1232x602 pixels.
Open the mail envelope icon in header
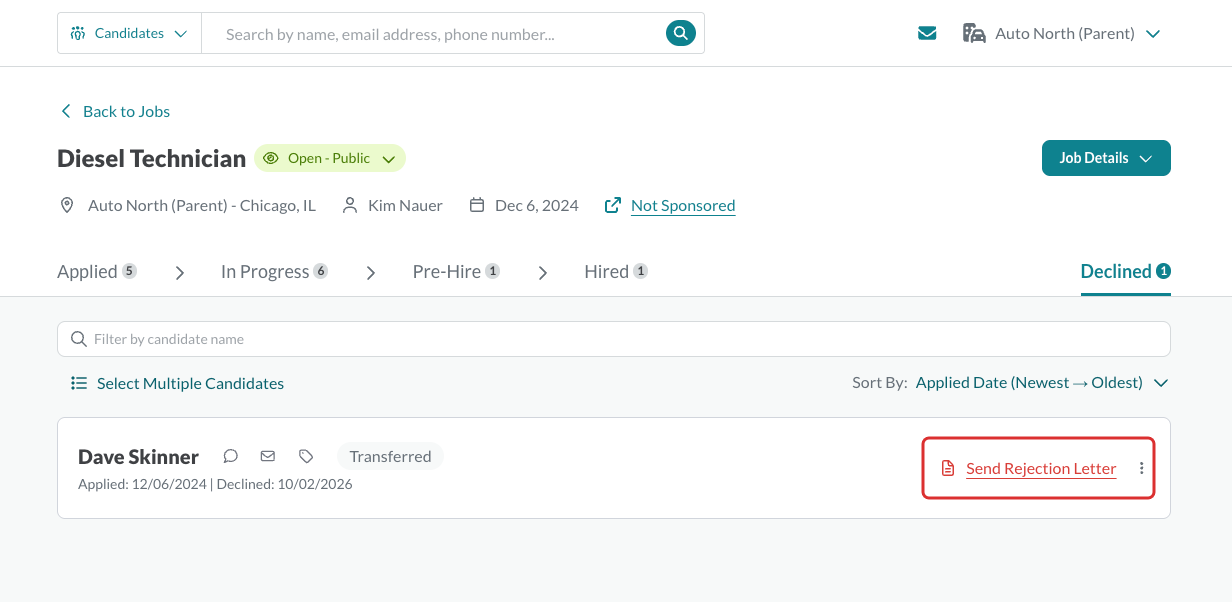tap(927, 33)
